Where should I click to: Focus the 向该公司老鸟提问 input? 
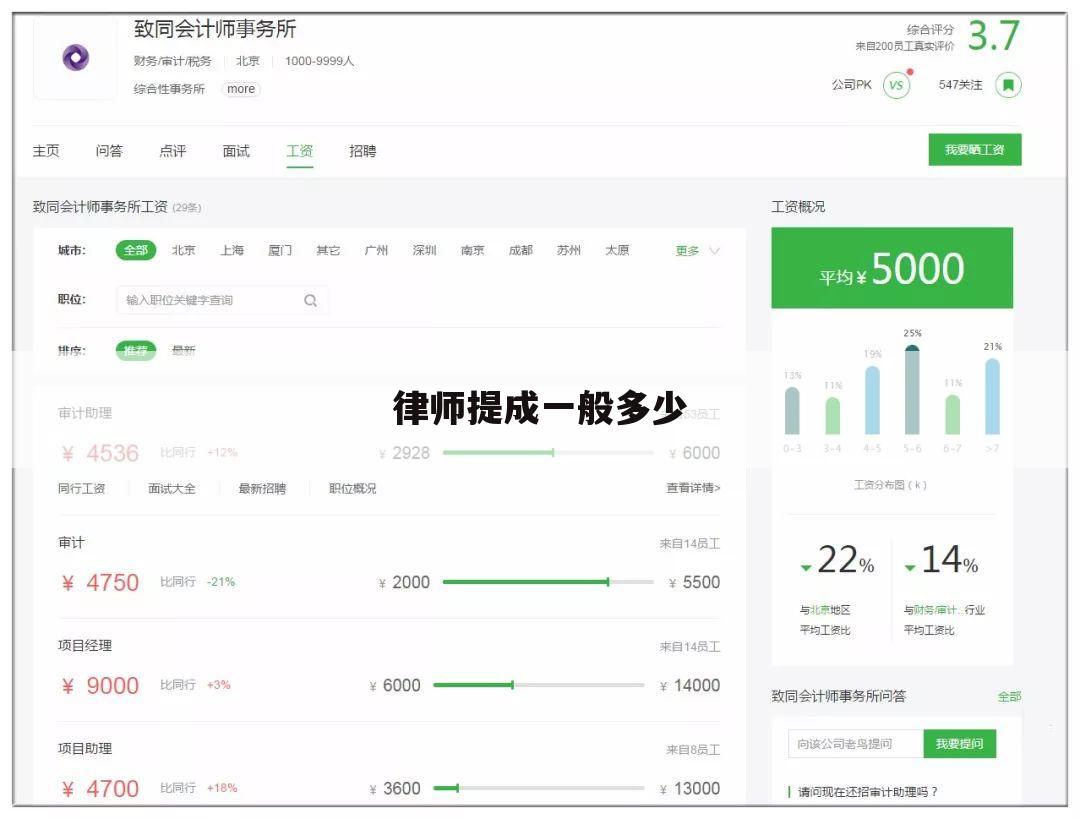point(855,744)
